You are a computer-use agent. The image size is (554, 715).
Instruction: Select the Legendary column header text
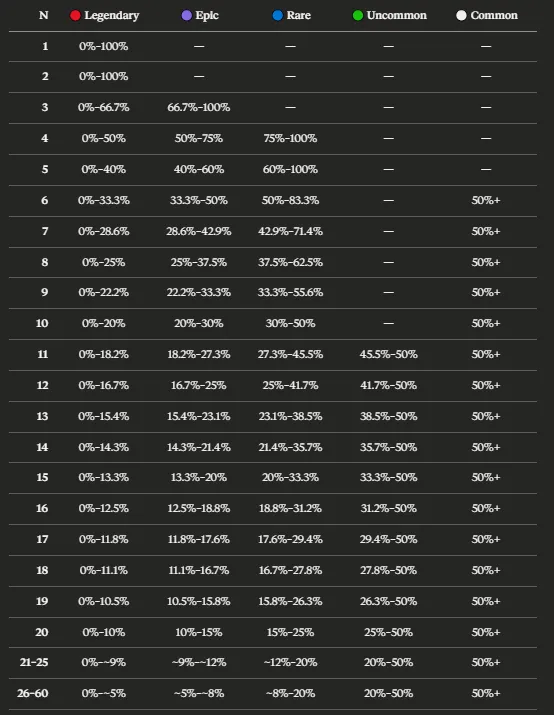point(112,16)
